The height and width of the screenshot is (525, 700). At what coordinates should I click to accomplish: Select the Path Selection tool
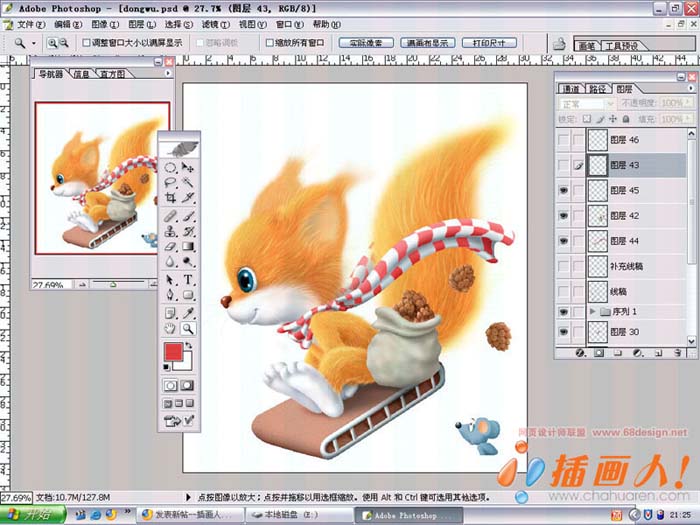(170, 280)
